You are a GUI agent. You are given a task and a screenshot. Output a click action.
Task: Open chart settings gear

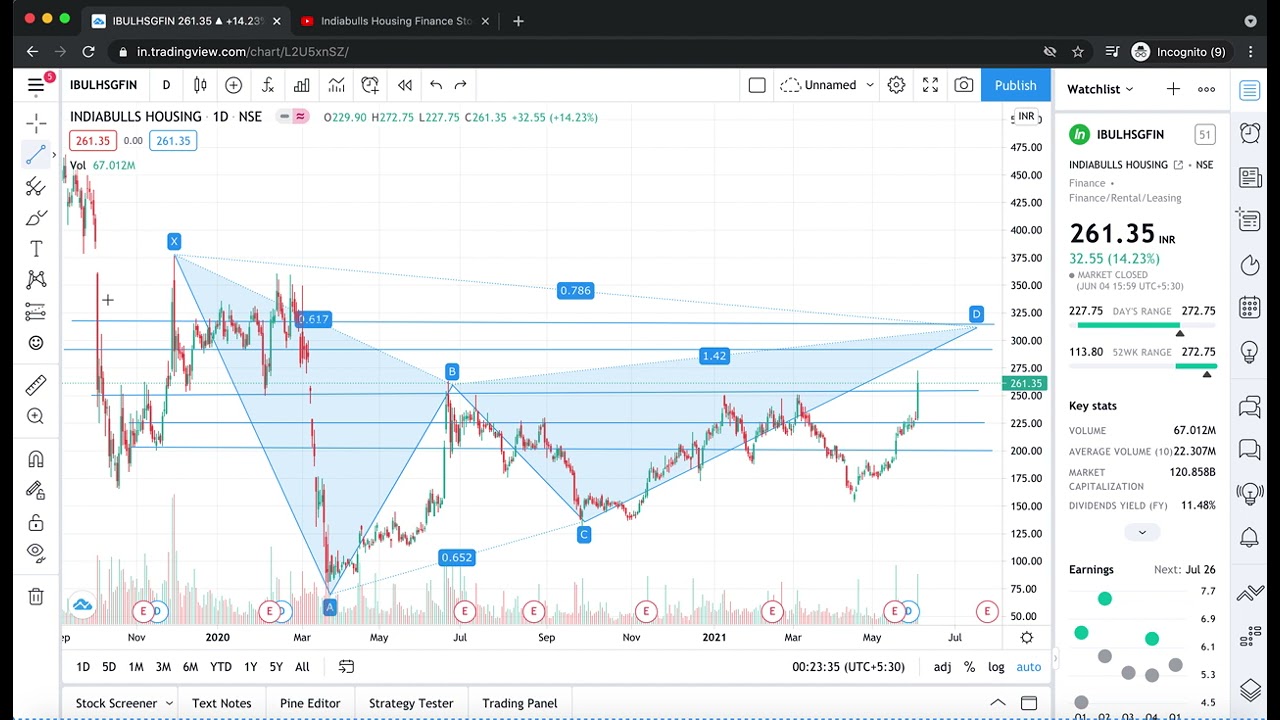896,85
